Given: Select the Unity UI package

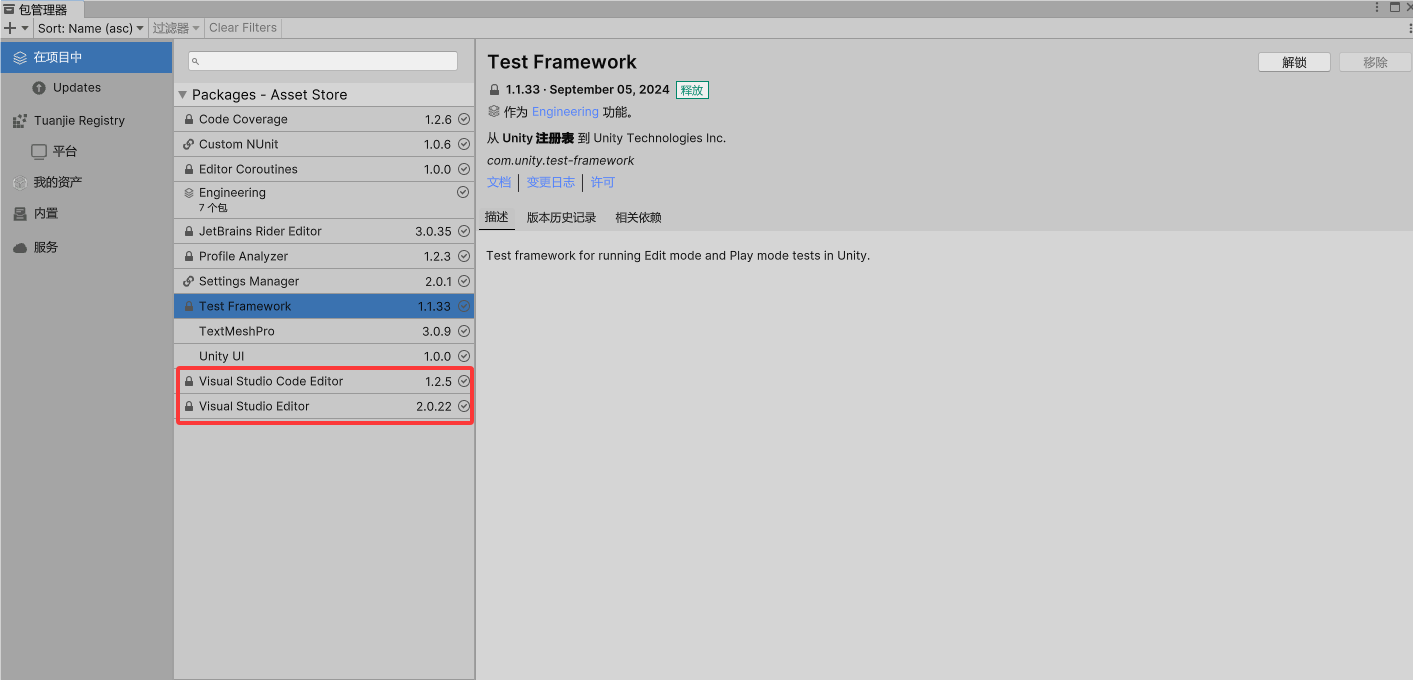Looking at the screenshot, I should (x=324, y=356).
